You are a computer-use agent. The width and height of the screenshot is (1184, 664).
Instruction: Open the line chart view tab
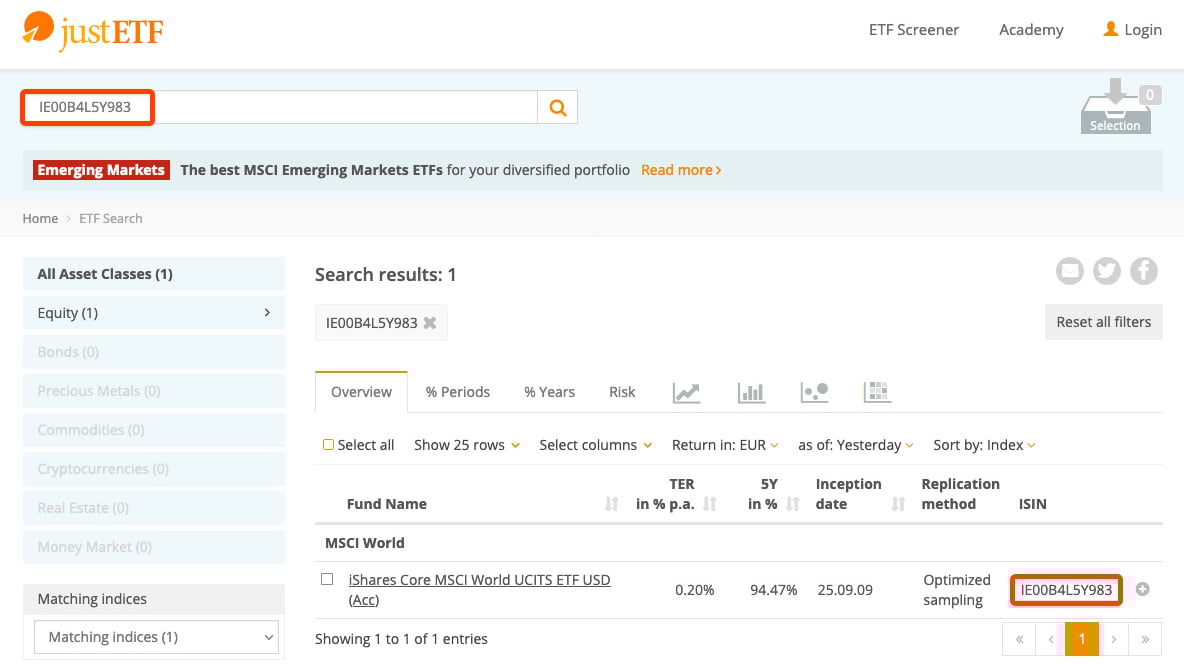686,392
